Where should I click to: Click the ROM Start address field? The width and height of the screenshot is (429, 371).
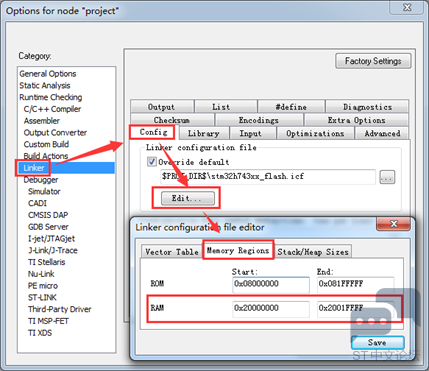(x=271, y=284)
